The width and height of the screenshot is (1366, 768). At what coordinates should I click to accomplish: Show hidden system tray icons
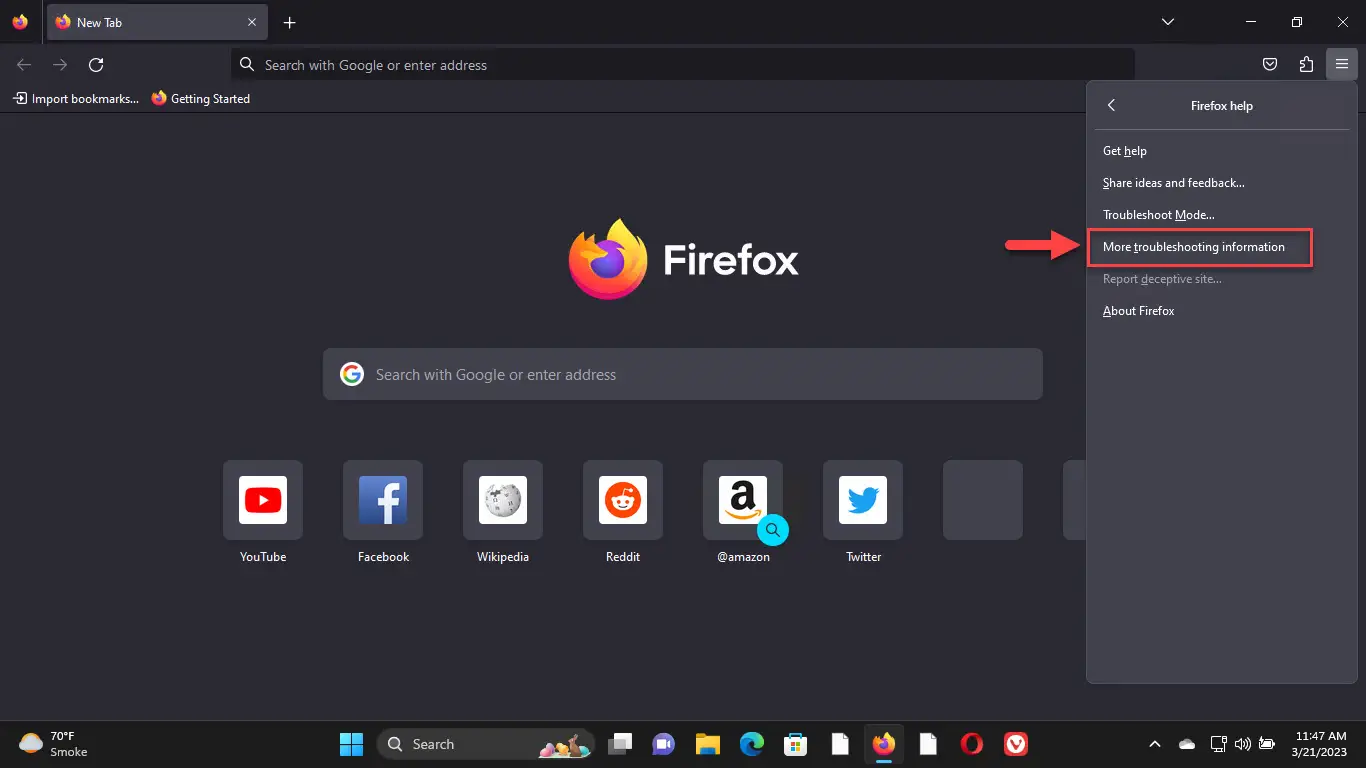tap(1155, 744)
